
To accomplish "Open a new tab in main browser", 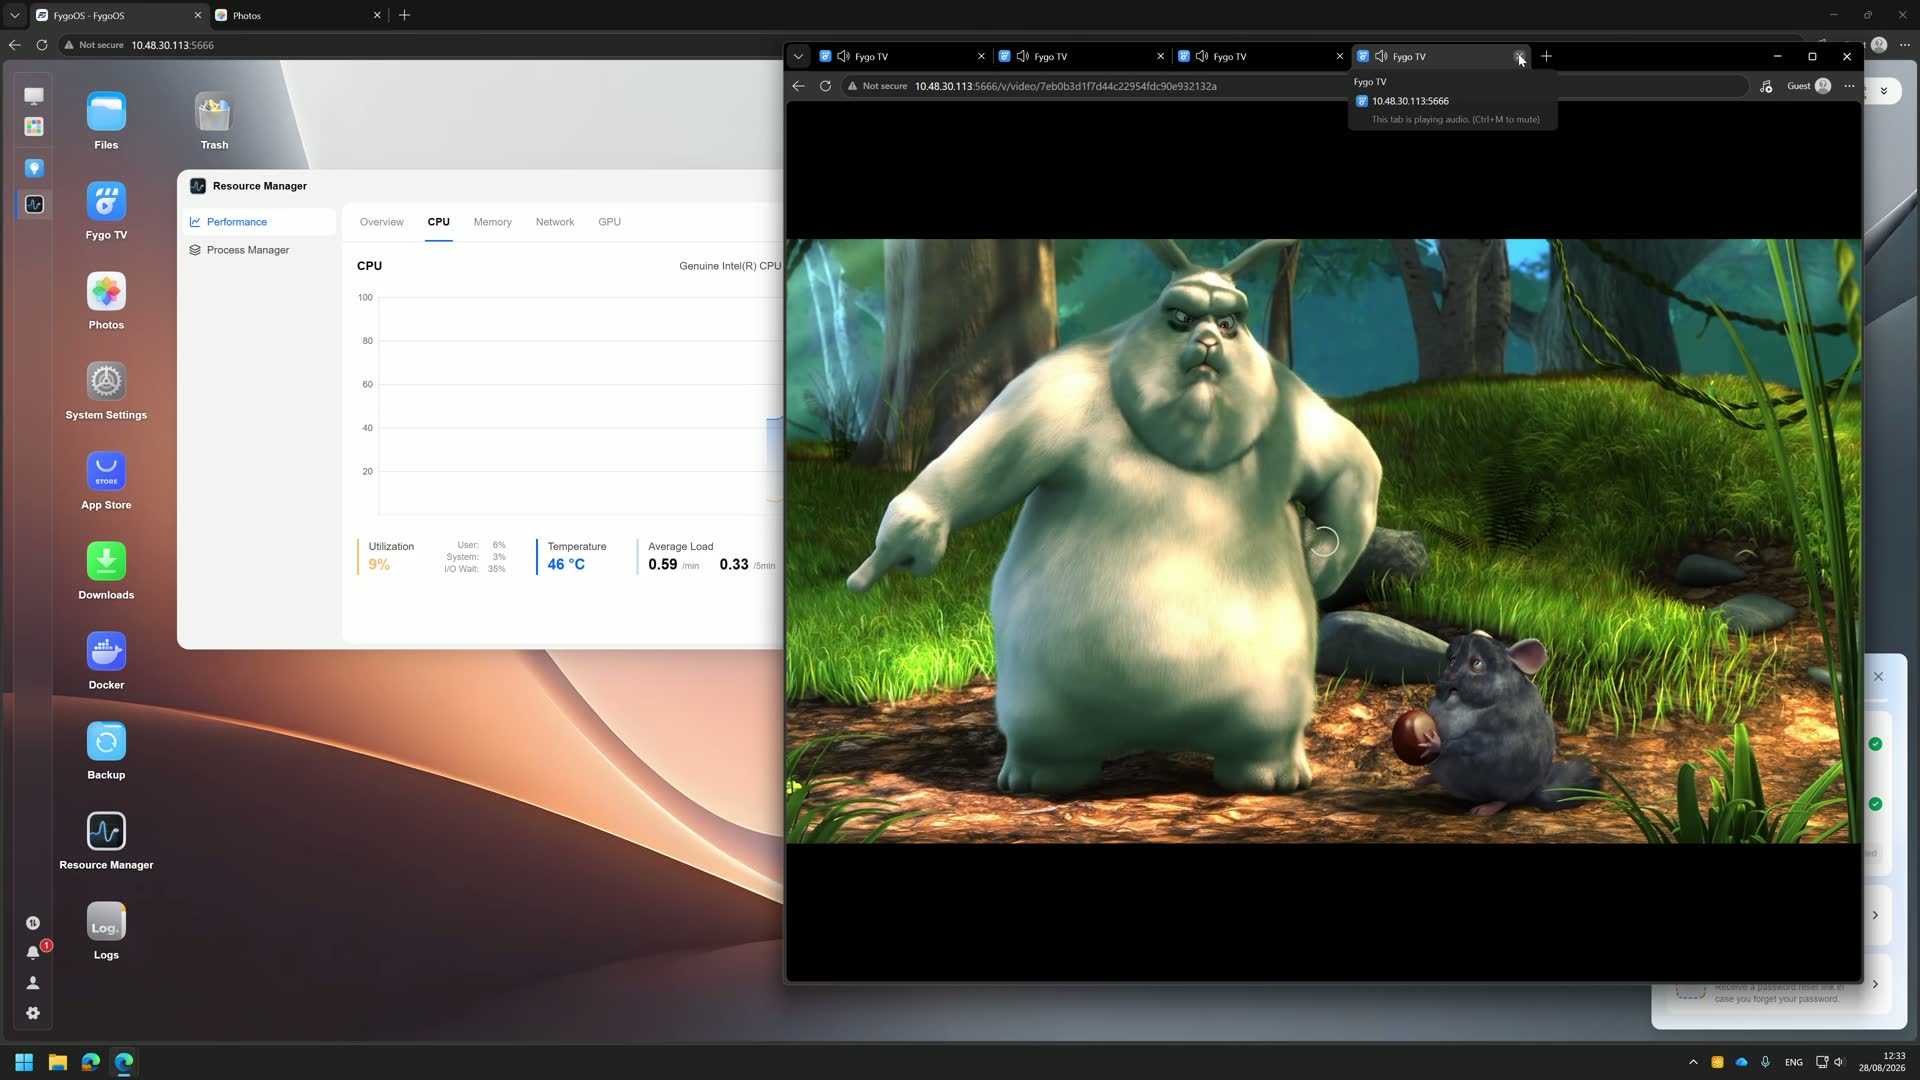I will [404, 15].
